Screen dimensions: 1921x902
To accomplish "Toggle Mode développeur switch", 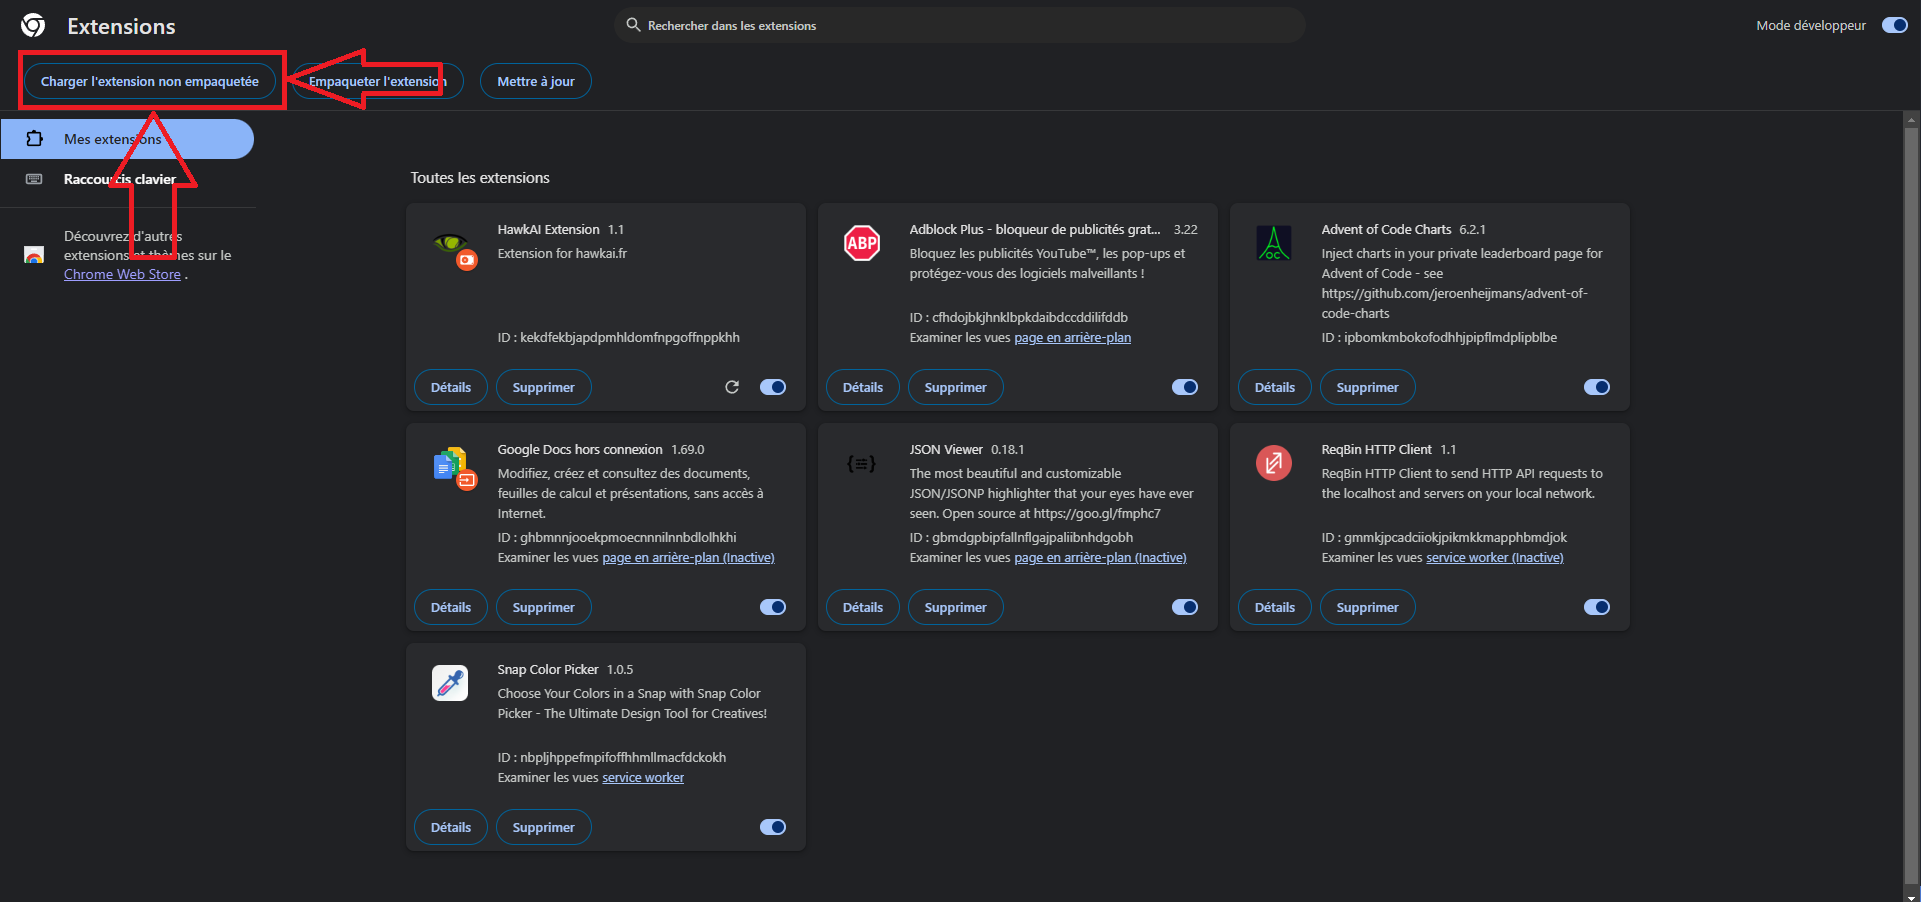I will [x=1894, y=25].
